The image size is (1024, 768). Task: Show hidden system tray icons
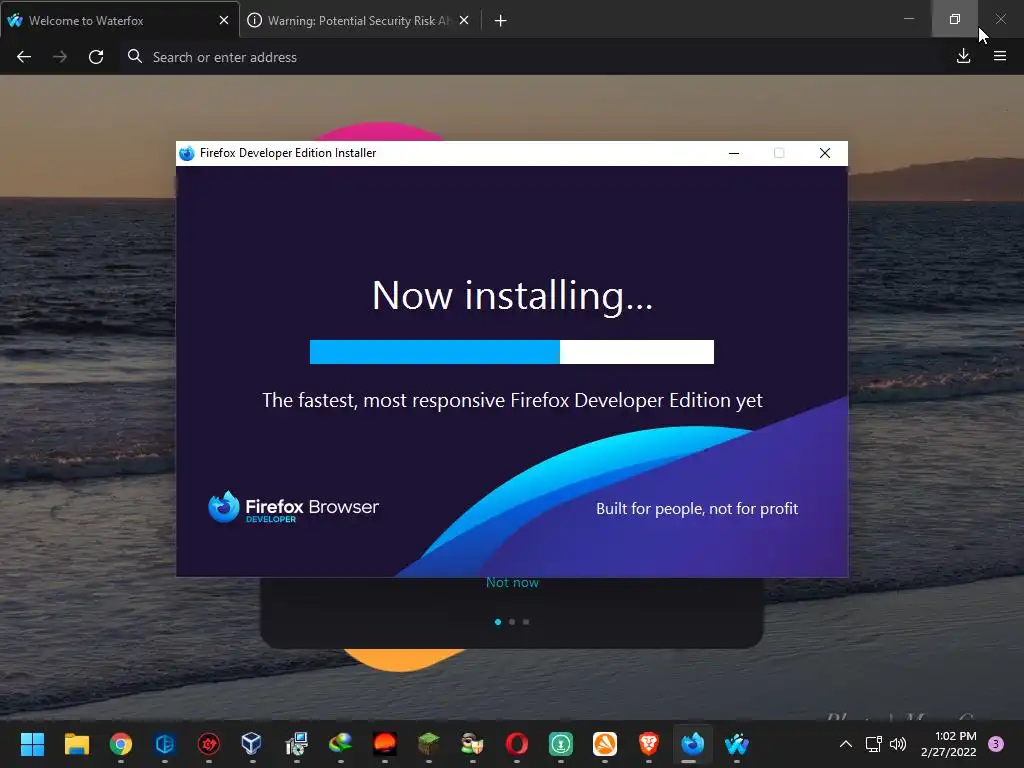click(x=846, y=744)
